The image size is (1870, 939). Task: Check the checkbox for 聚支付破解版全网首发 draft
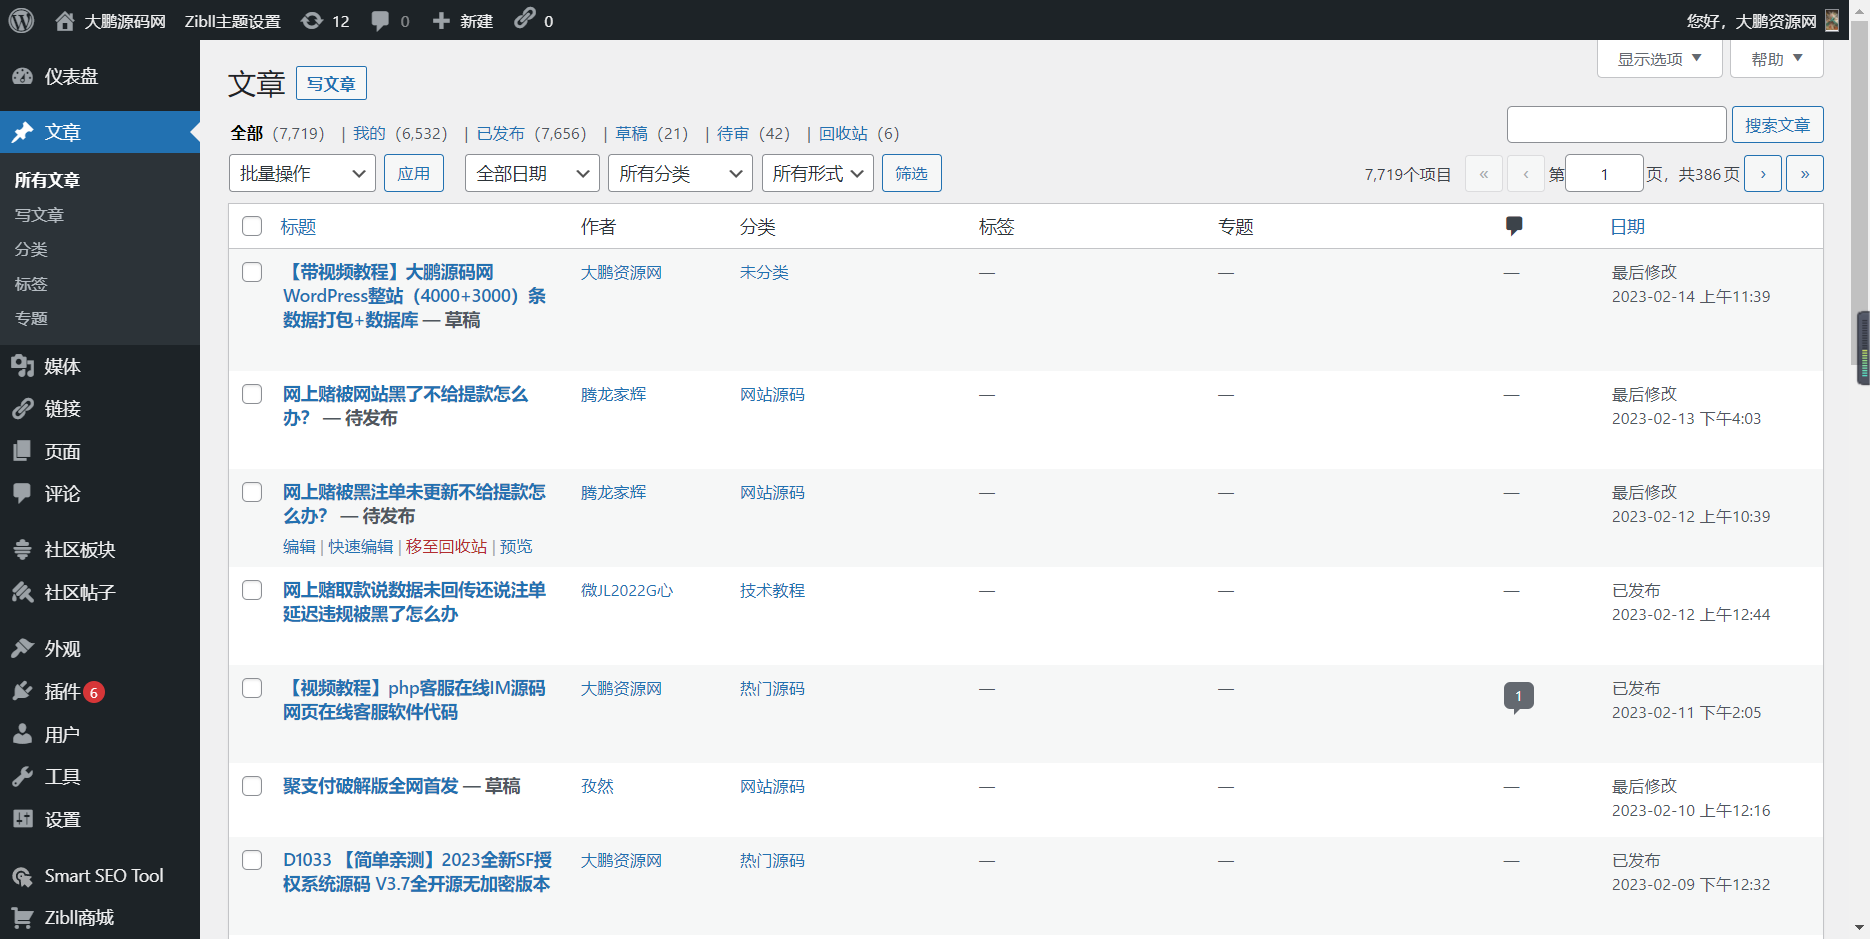252,786
